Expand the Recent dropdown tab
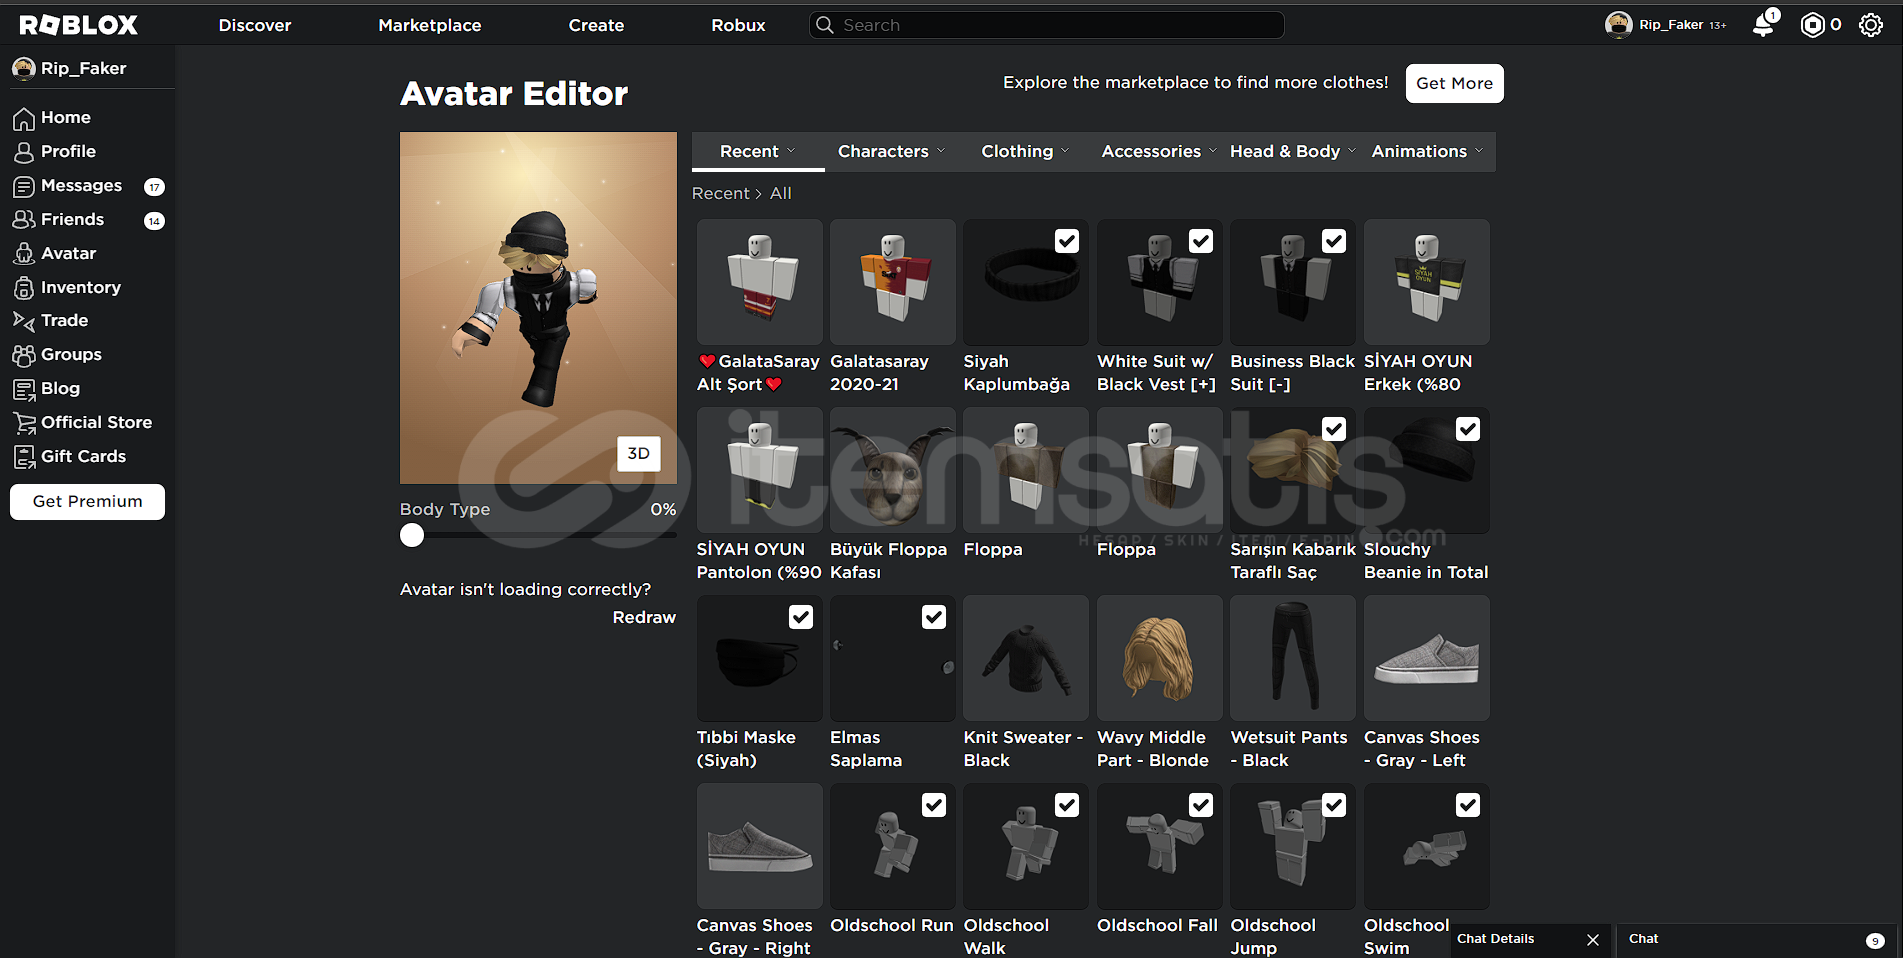 point(758,151)
